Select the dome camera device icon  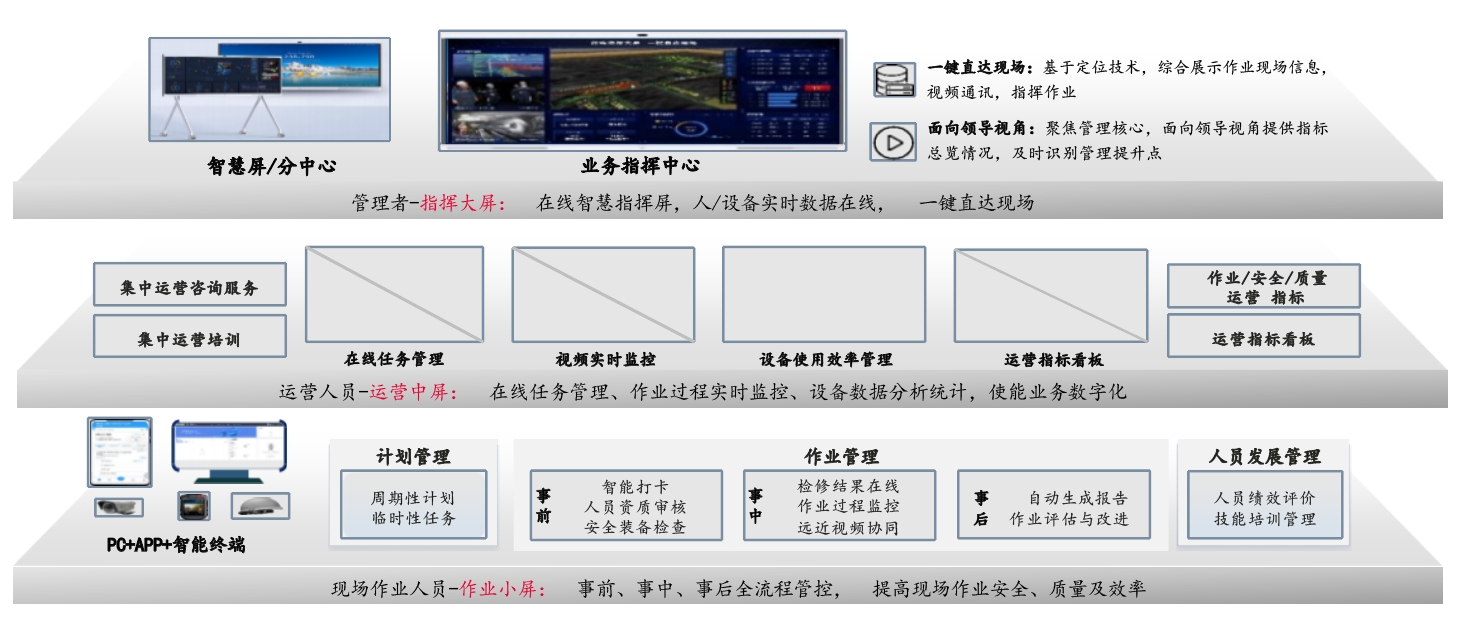tap(260, 505)
